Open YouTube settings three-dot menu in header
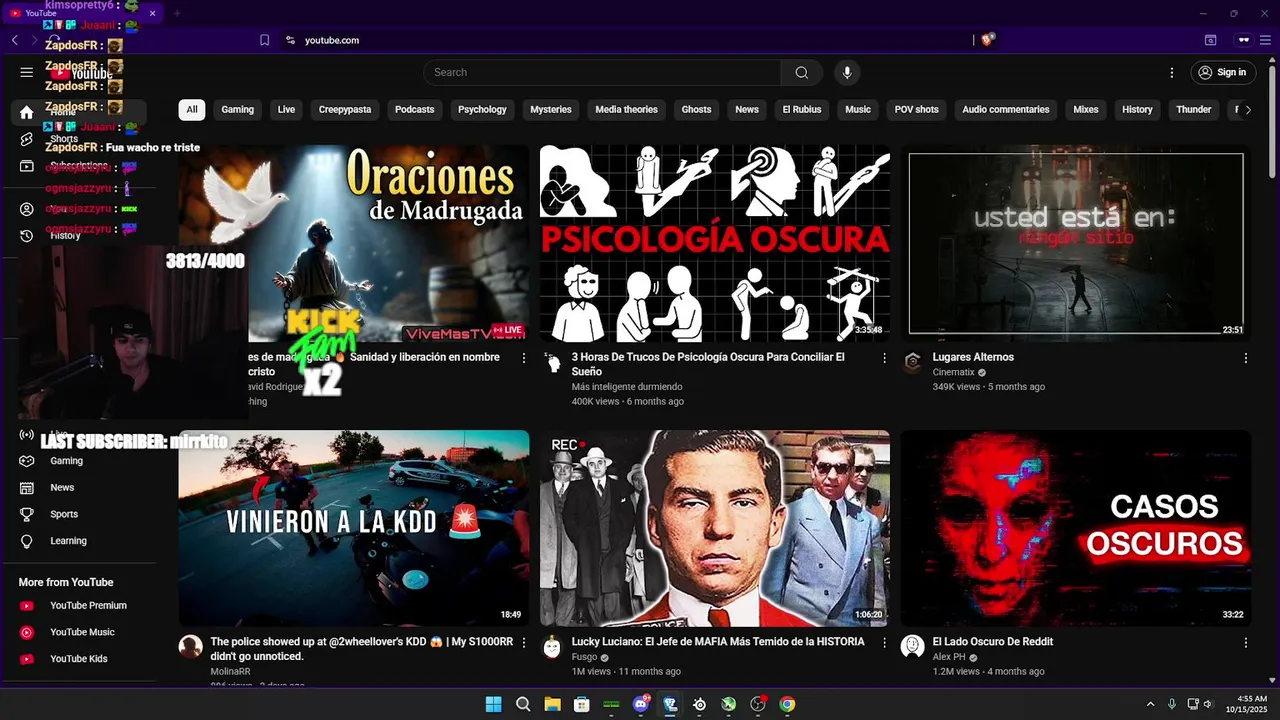Screen dimensions: 1280x720 (1172, 72)
